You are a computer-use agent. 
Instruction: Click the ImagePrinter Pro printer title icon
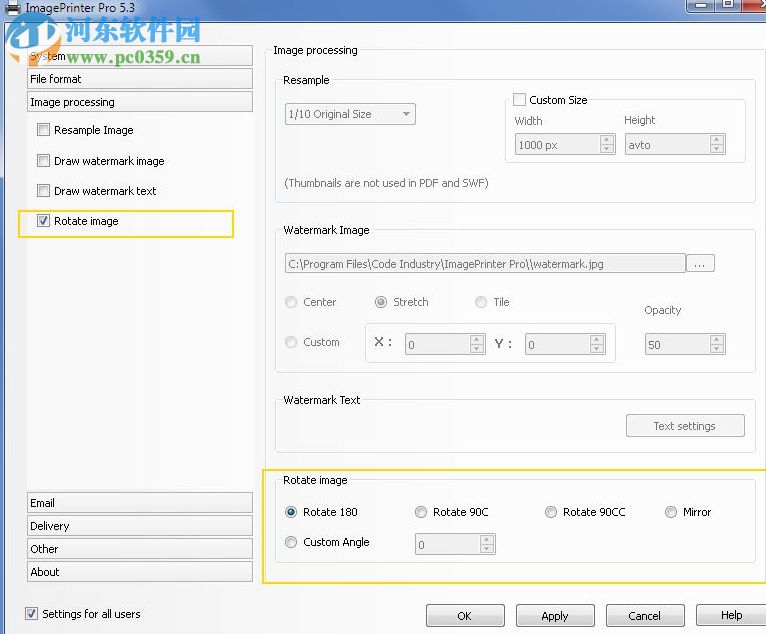(12, 7)
